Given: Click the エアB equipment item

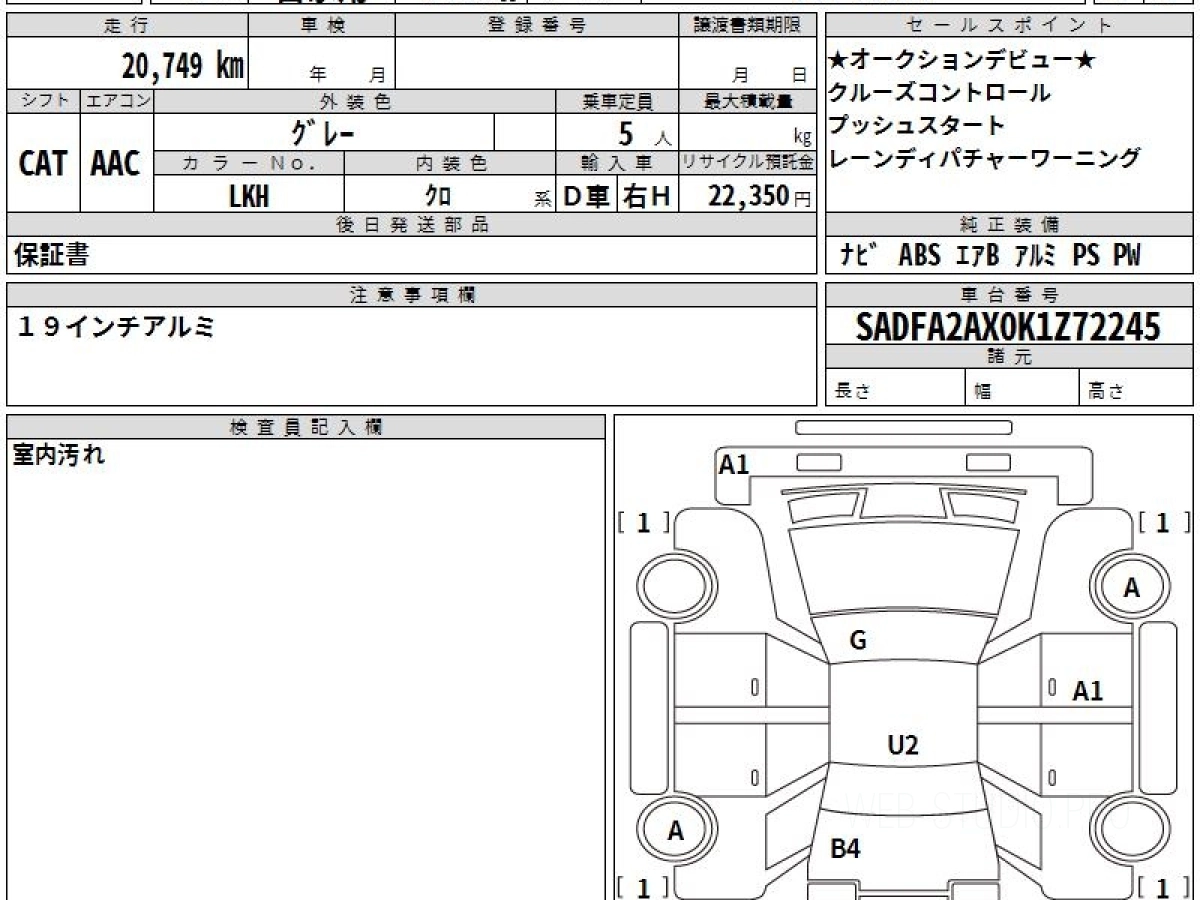Looking at the screenshot, I should pos(978,256).
